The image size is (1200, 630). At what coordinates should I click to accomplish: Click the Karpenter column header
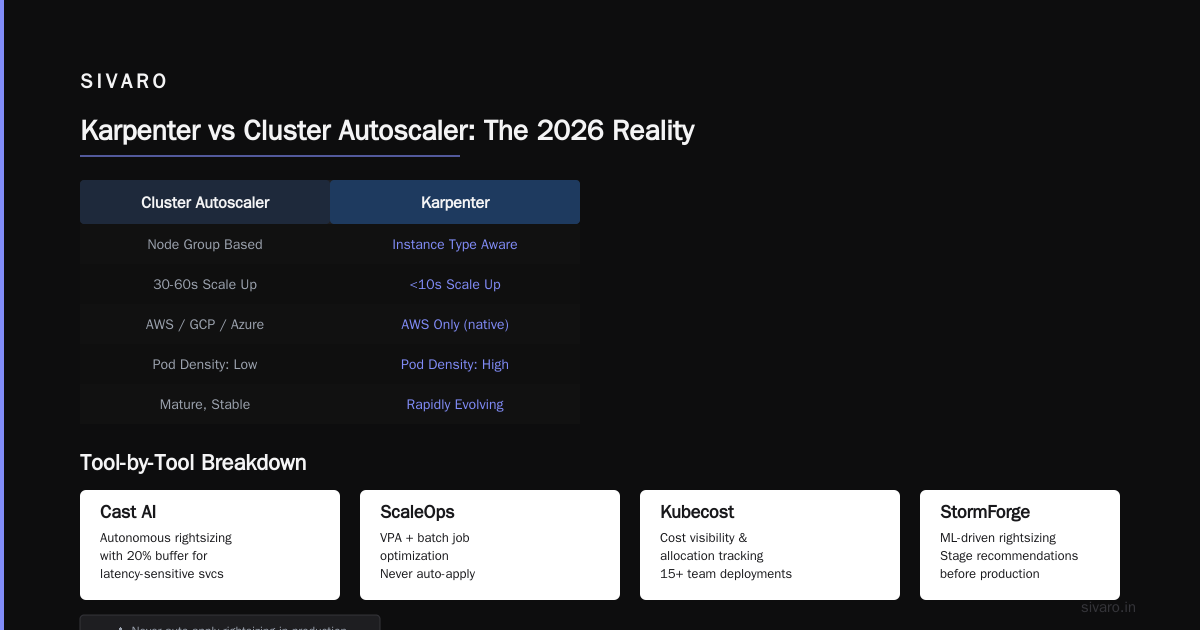point(455,202)
